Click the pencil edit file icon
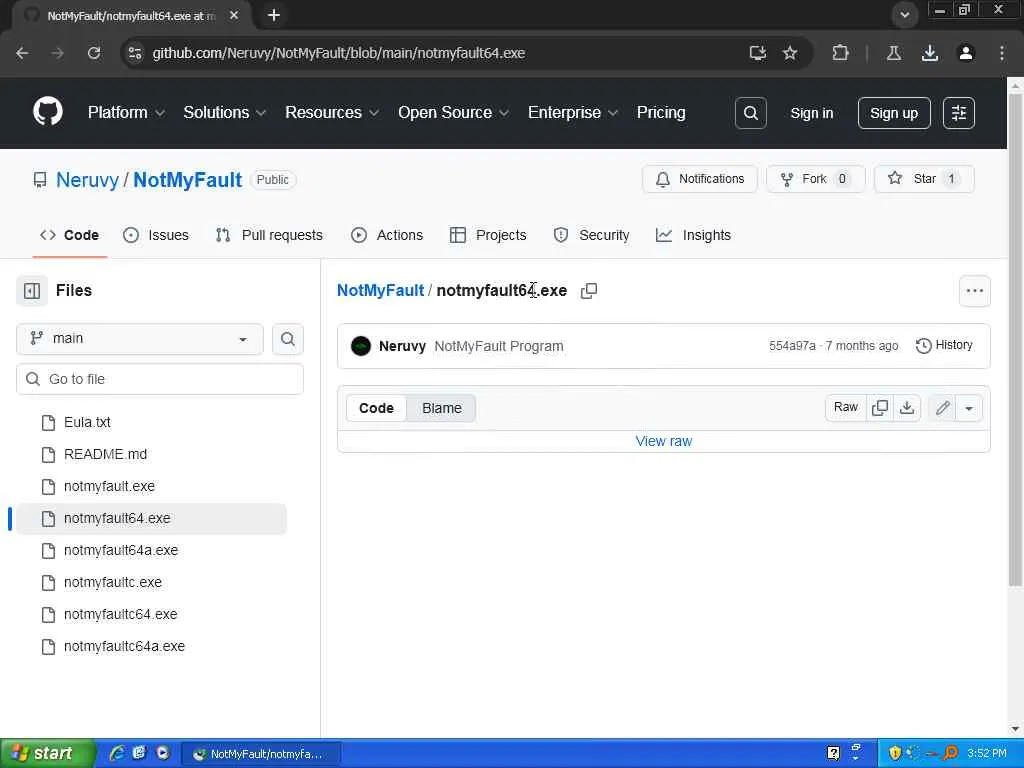The width and height of the screenshot is (1024, 768). point(942,408)
